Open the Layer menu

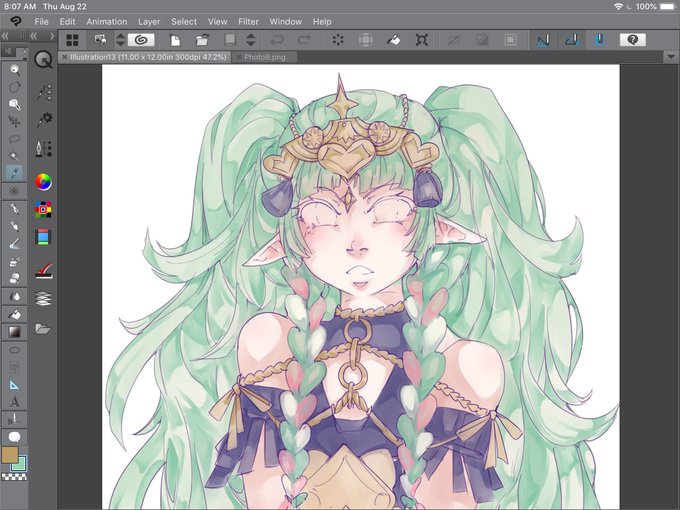tap(149, 22)
